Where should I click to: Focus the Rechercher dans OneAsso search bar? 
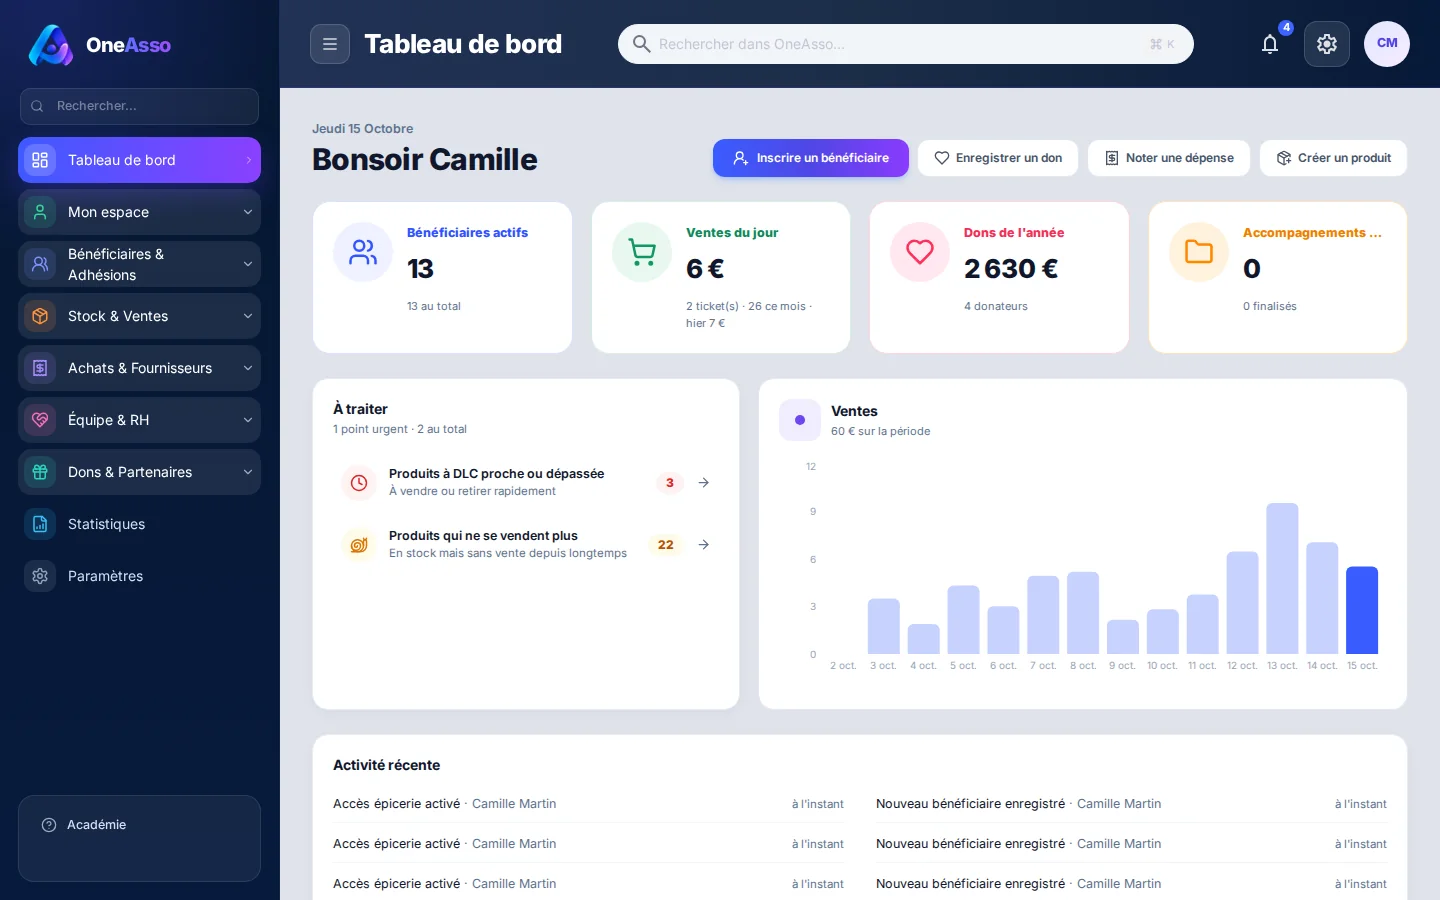coord(906,44)
